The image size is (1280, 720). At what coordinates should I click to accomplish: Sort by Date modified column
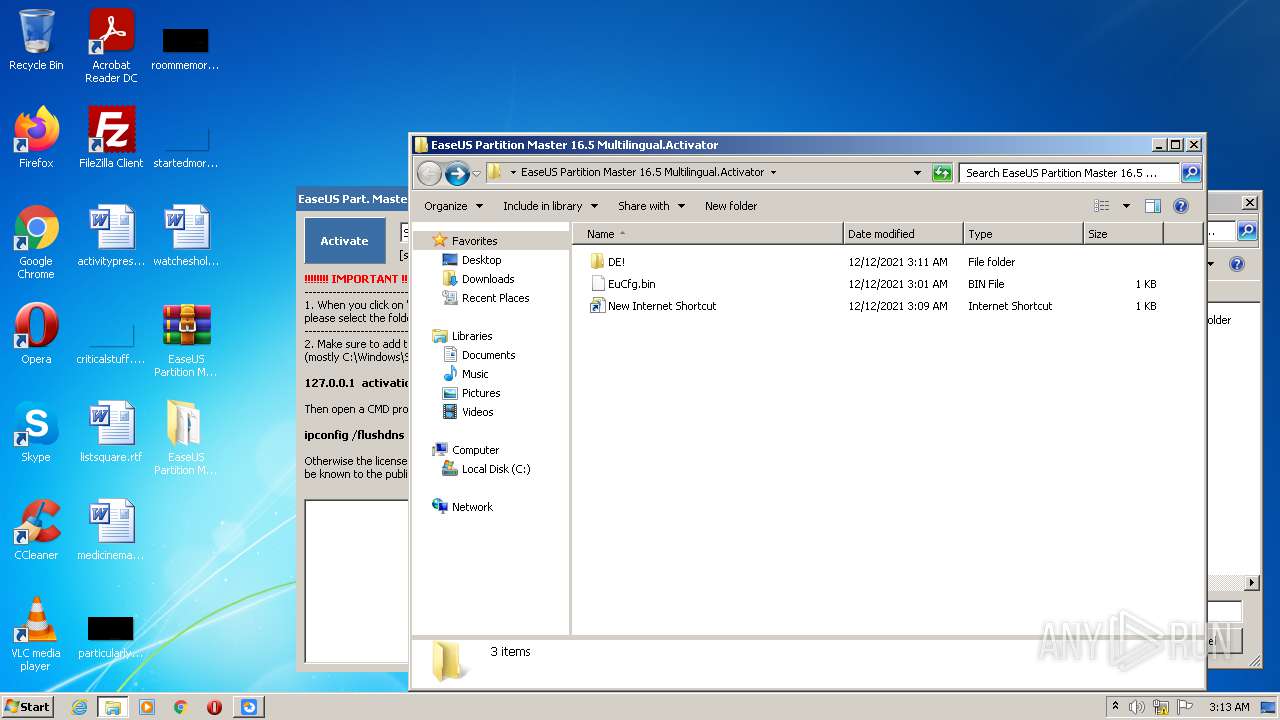pyautogui.click(x=903, y=234)
